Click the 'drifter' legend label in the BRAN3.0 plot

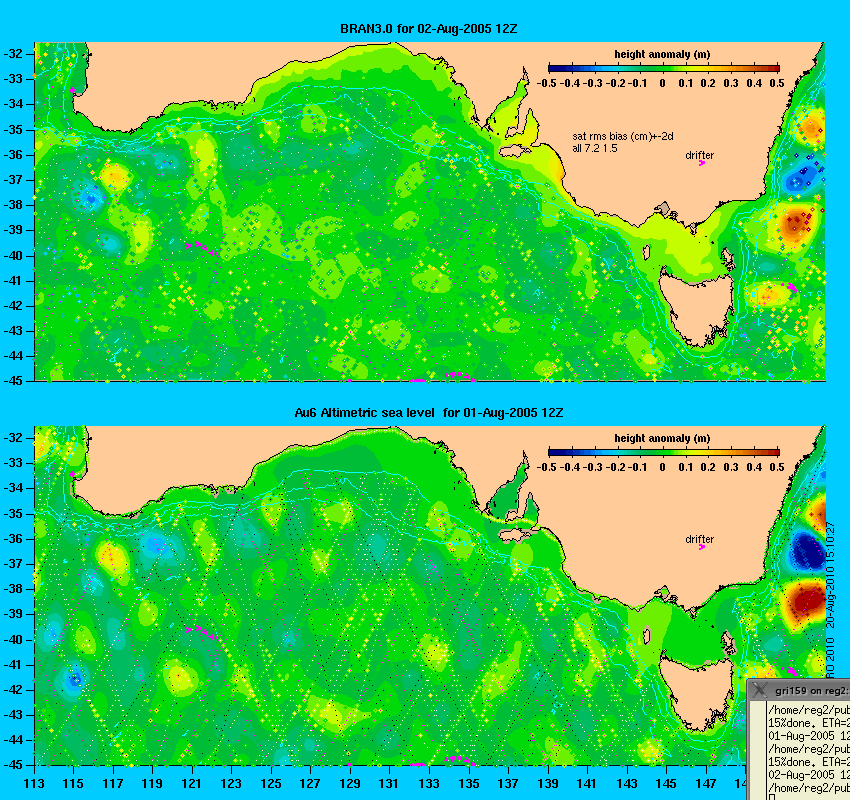699,155
